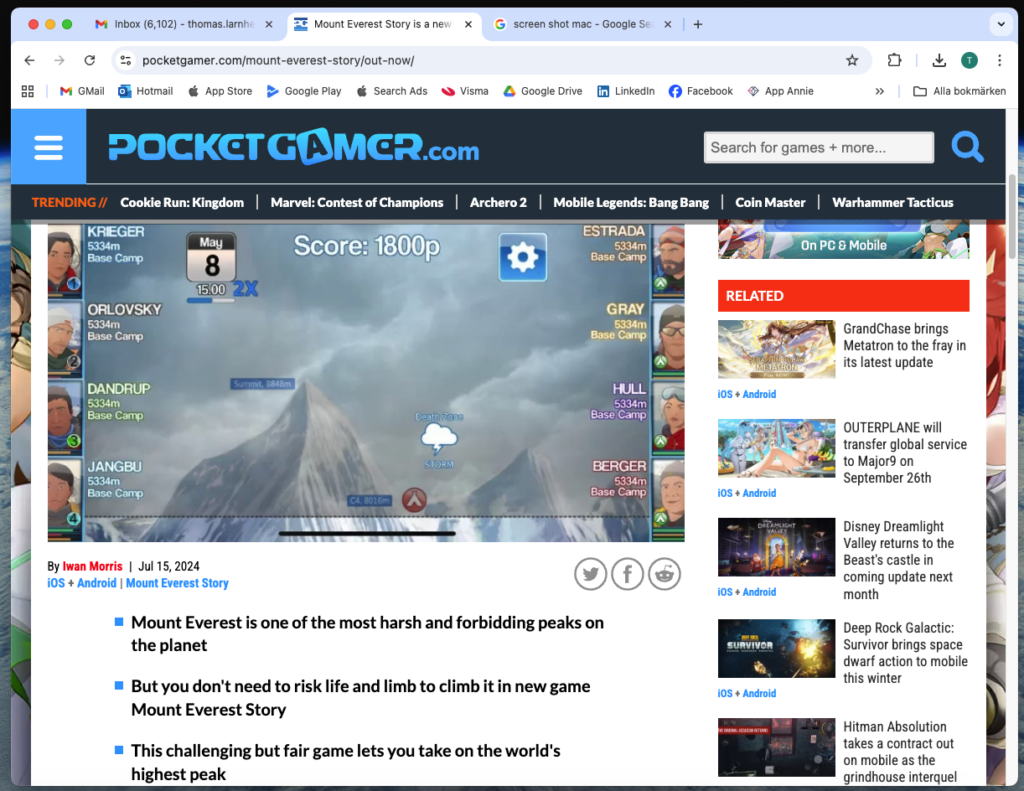Click the browser forward arrow
This screenshot has width=1024, height=791.
tap(59, 61)
